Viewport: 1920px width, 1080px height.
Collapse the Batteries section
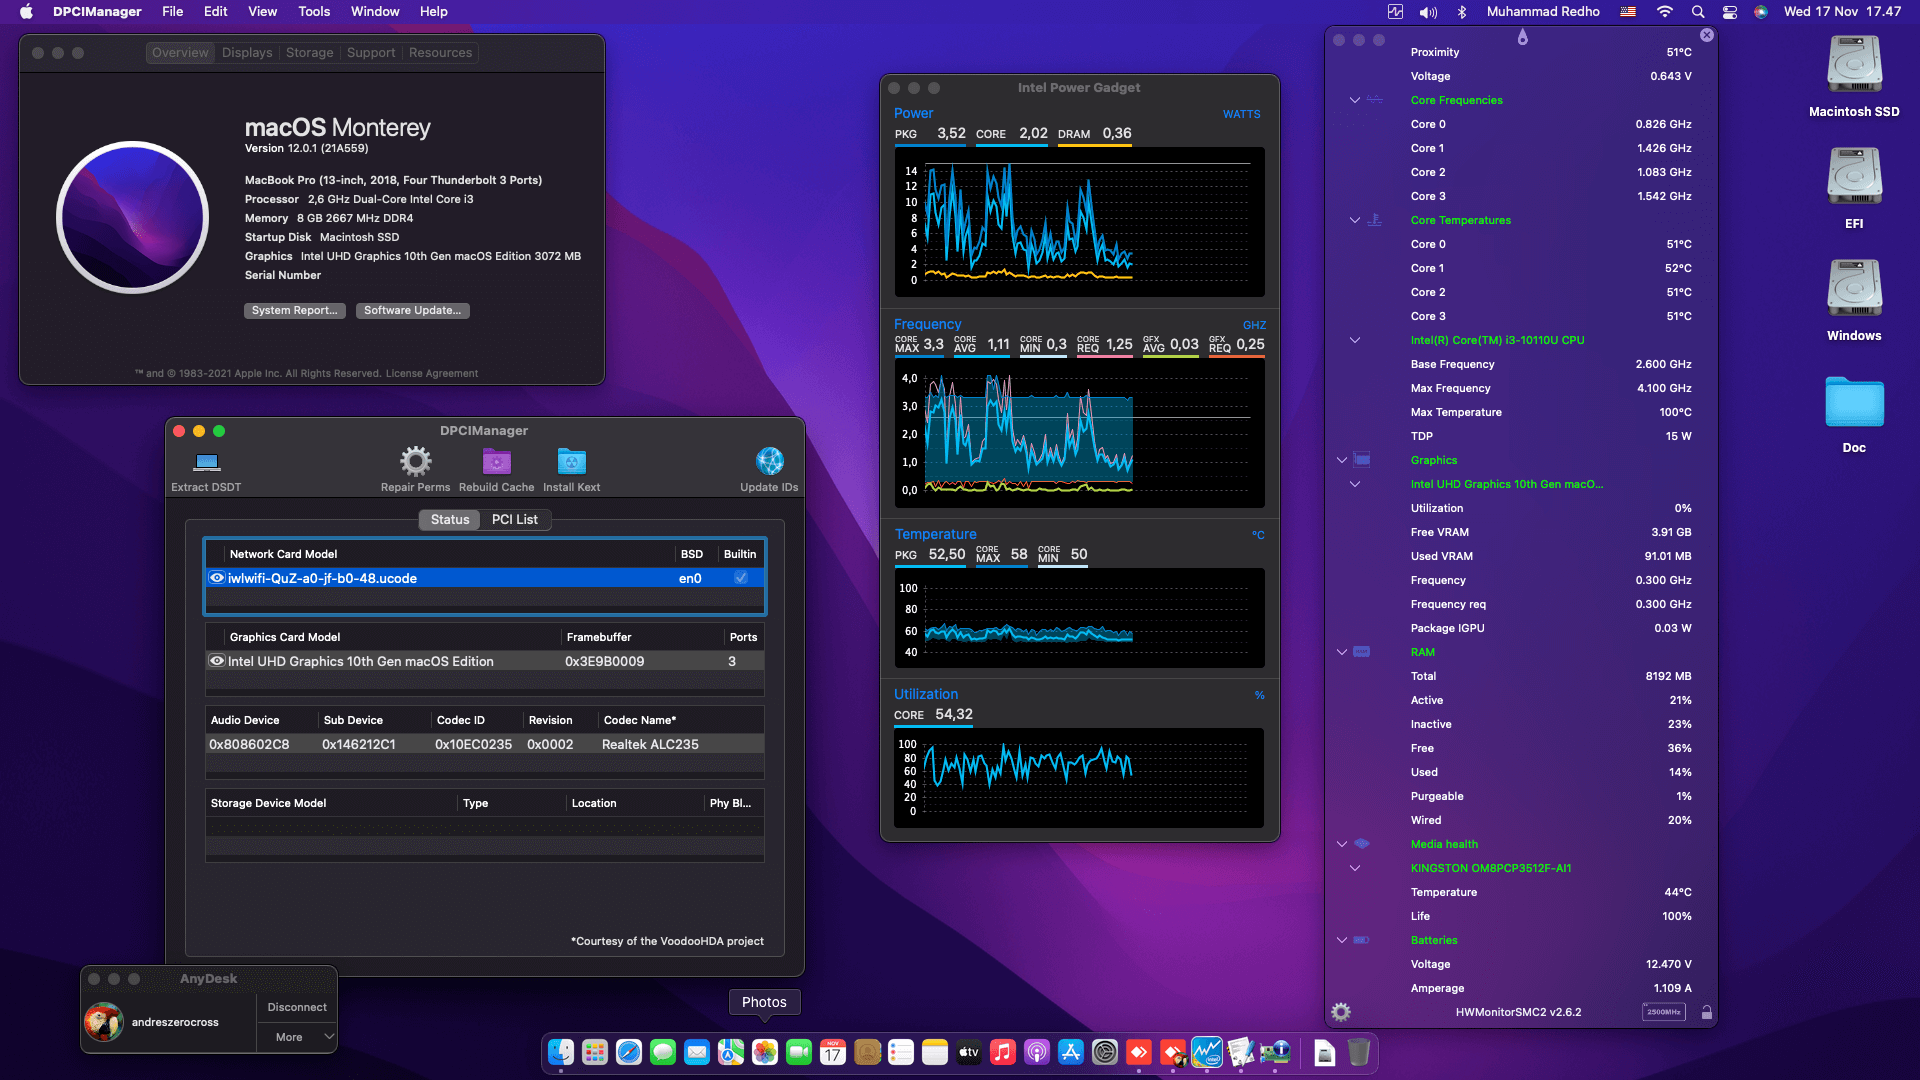coord(1342,940)
